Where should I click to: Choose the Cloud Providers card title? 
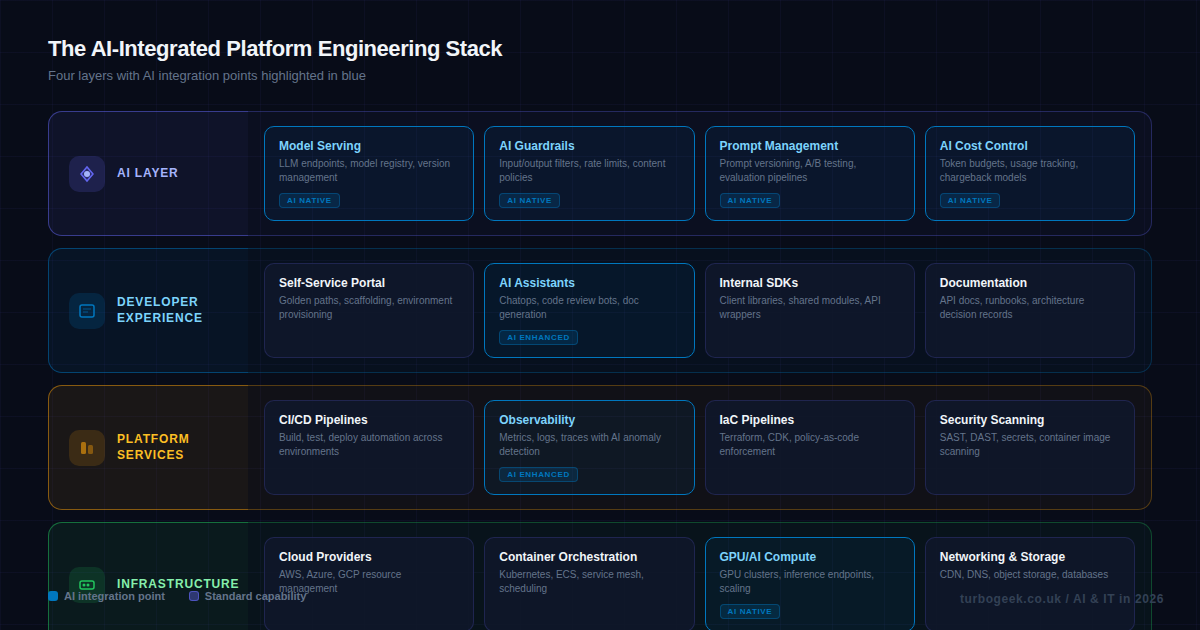pyautogui.click(x=325, y=557)
